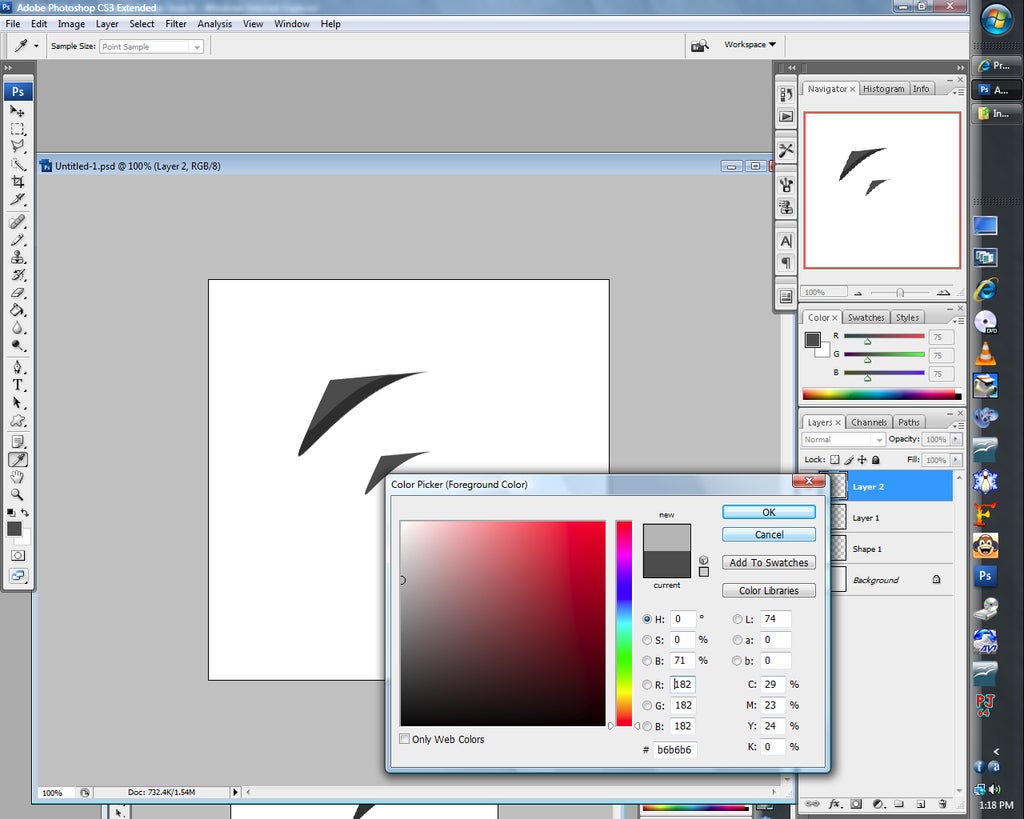Grab the Hand tool
The width and height of the screenshot is (1024, 819).
pyautogui.click(x=19, y=477)
